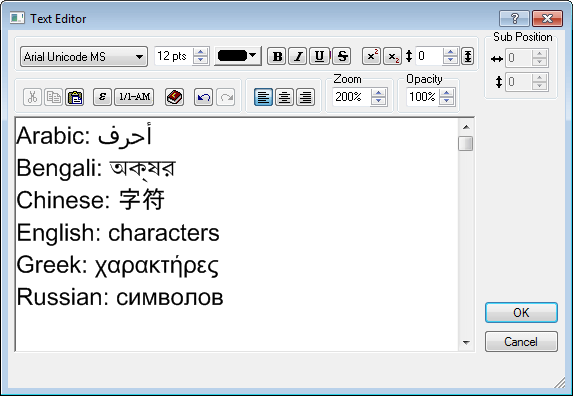Click the Russian word 'символов'
The width and height of the screenshot is (573, 396).
click(x=170, y=297)
